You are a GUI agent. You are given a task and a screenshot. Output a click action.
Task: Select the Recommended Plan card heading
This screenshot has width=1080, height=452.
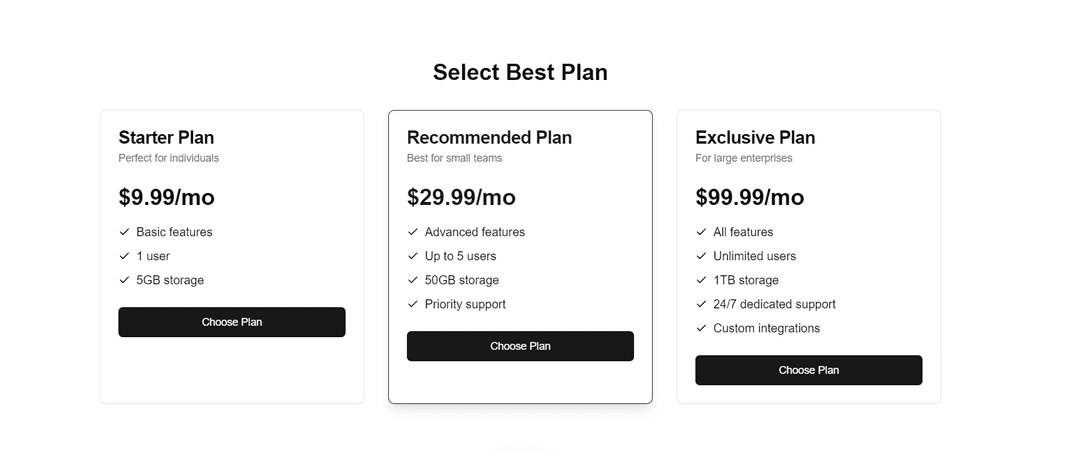[x=489, y=138]
